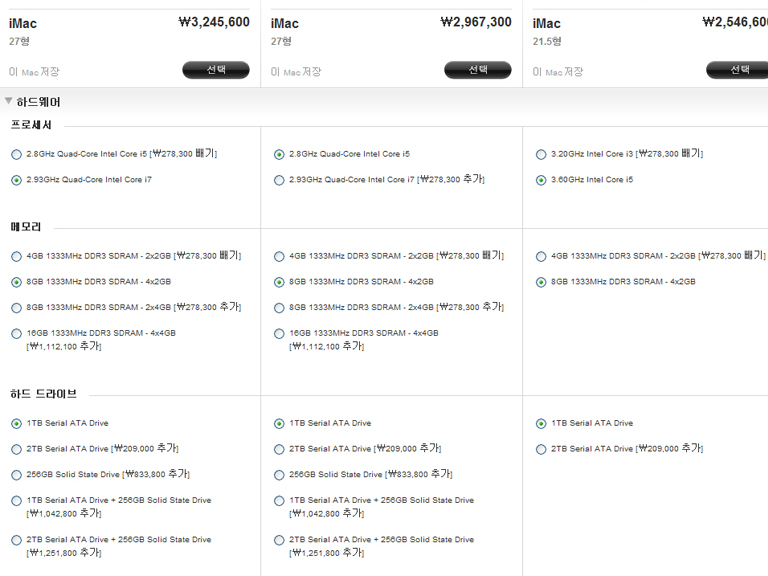Select 2.8GHz Core i5 for first iMac
Screen dimensions: 768x576
click(x=16, y=155)
